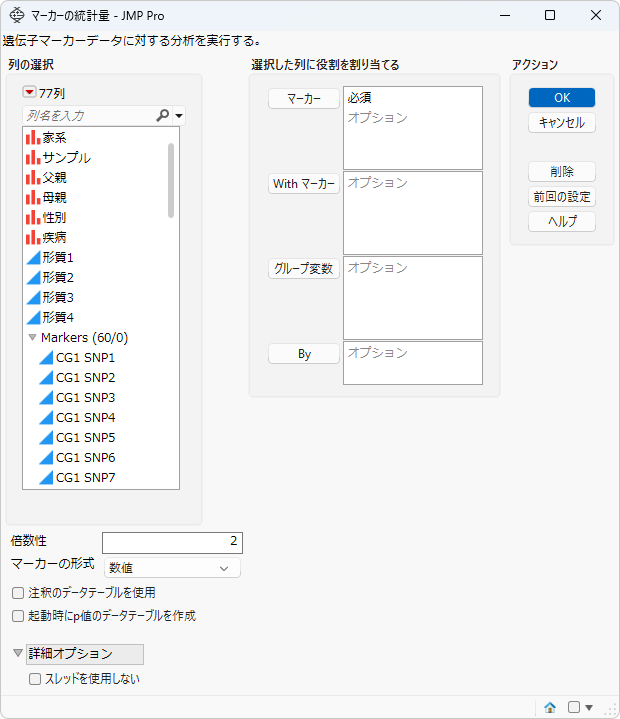Click the continuous icon beside CG1 SNP2
This screenshot has height=719, width=620.
click(46, 377)
